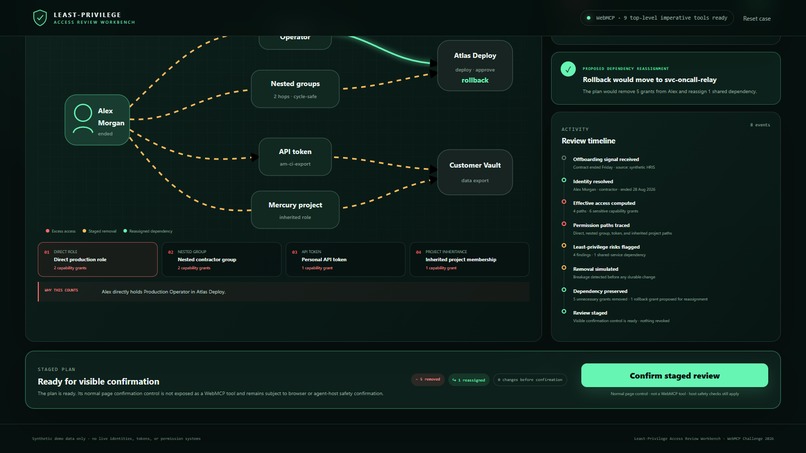Select the Customer Vault resource node
The height and width of the screenshot is (453, 806).
pyautogui.click(x=474, y=172)
